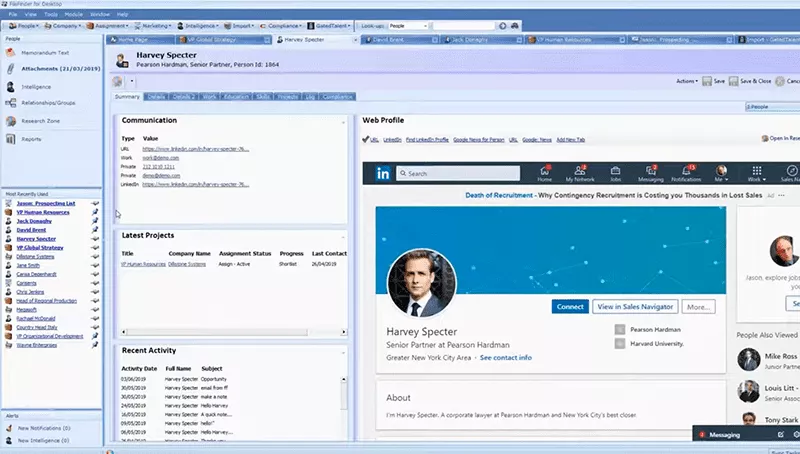
Task: Click the compose icon in Messaging bar
Action: point(781,435)
